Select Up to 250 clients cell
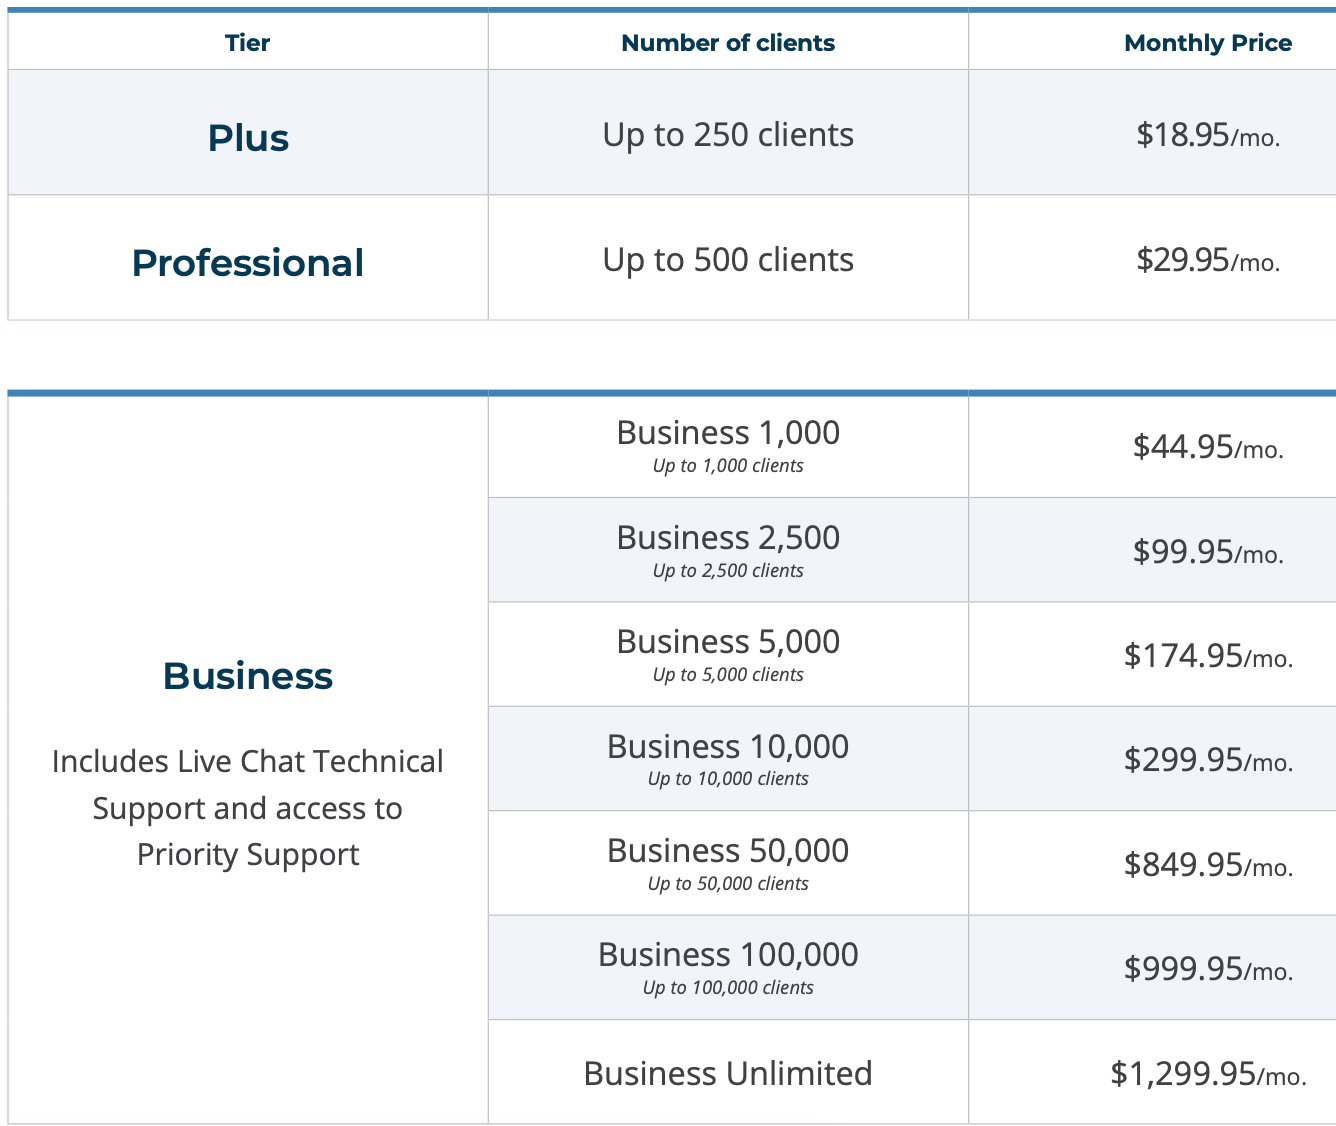Screen dimensions: 1336x1126 (x=728, y=135)
